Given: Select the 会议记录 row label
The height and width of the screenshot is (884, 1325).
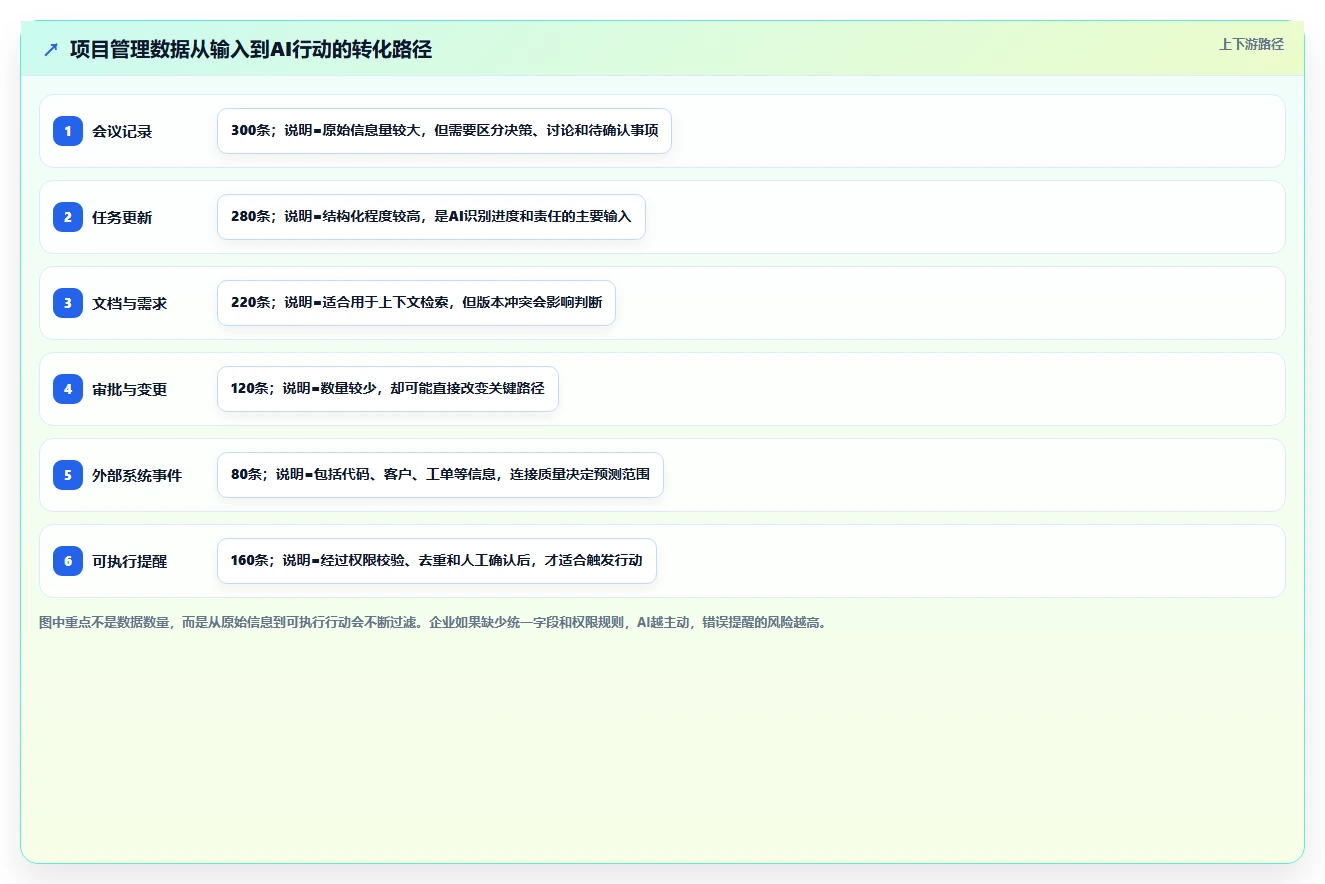Looking at the screenshot, I should coord(122,131).
